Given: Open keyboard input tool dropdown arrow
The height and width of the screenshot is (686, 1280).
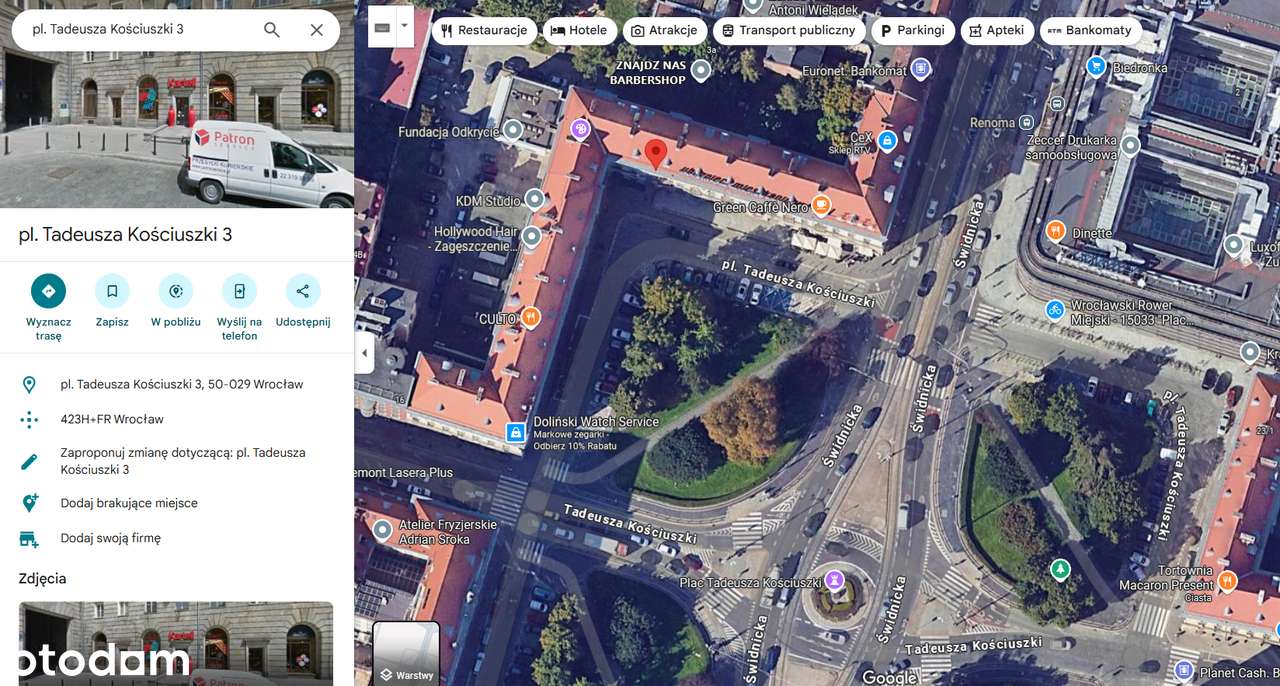Looking at the screenshot, I should click(405, 26).
